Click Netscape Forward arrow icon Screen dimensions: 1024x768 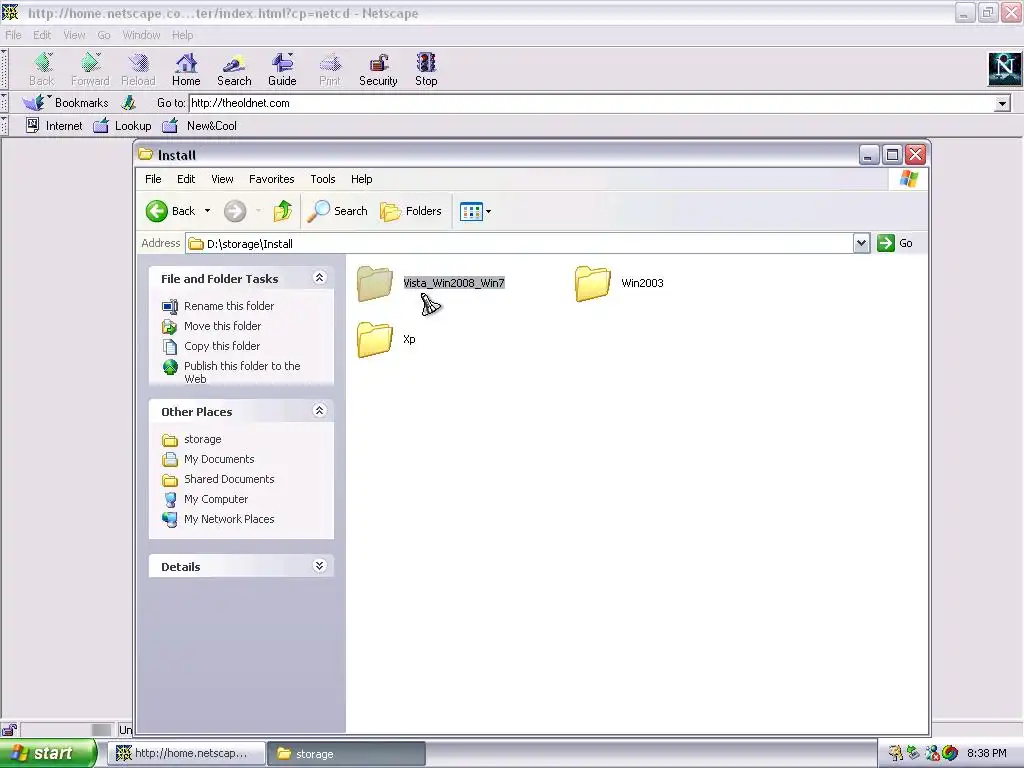tap(90, 63)
